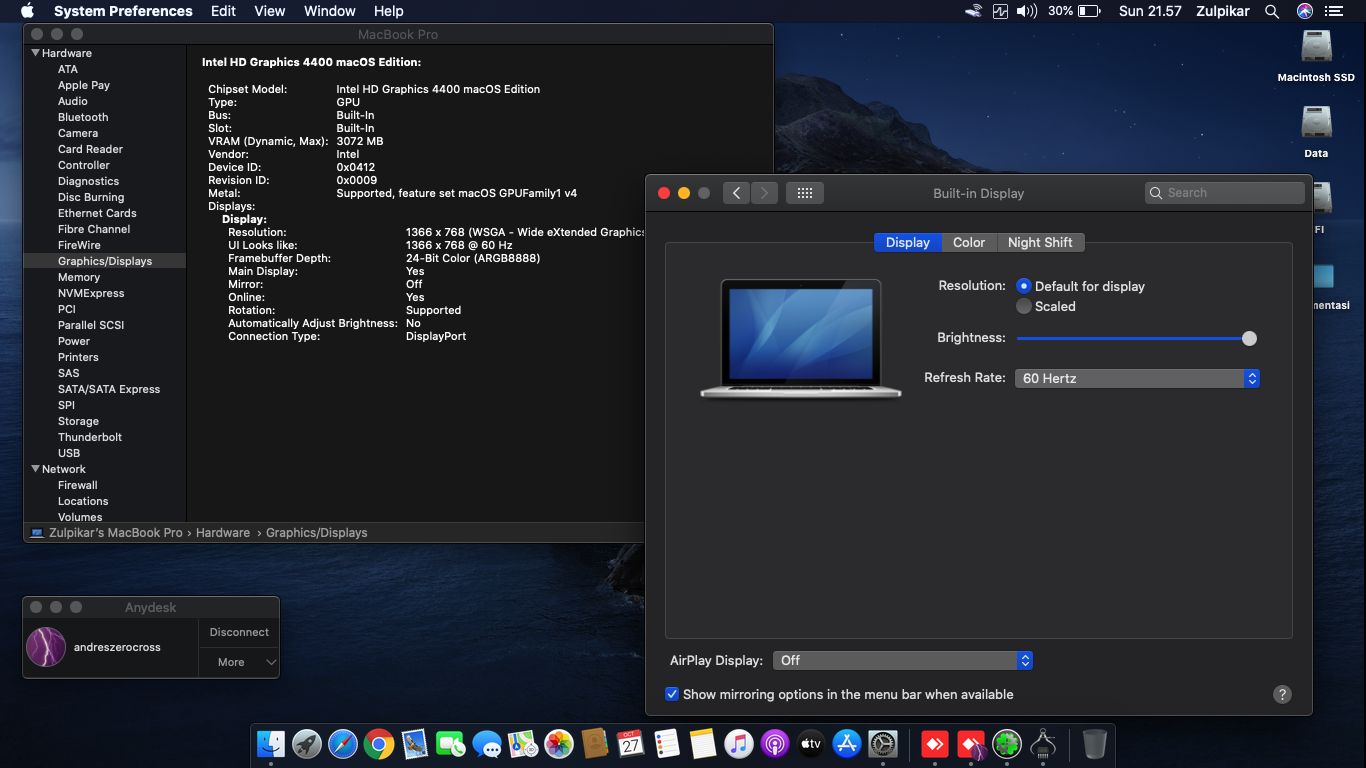Switch to the Color tab

point(968,242)
